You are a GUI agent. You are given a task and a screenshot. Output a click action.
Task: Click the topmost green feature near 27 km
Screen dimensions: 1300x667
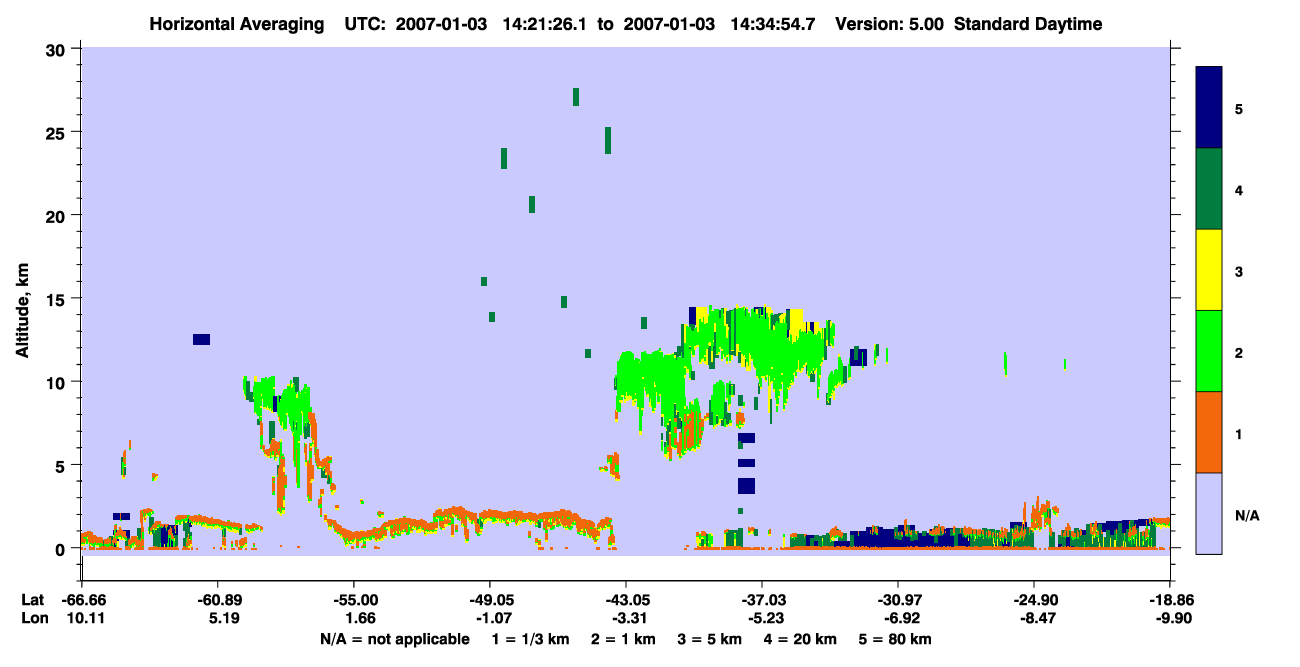576,97
